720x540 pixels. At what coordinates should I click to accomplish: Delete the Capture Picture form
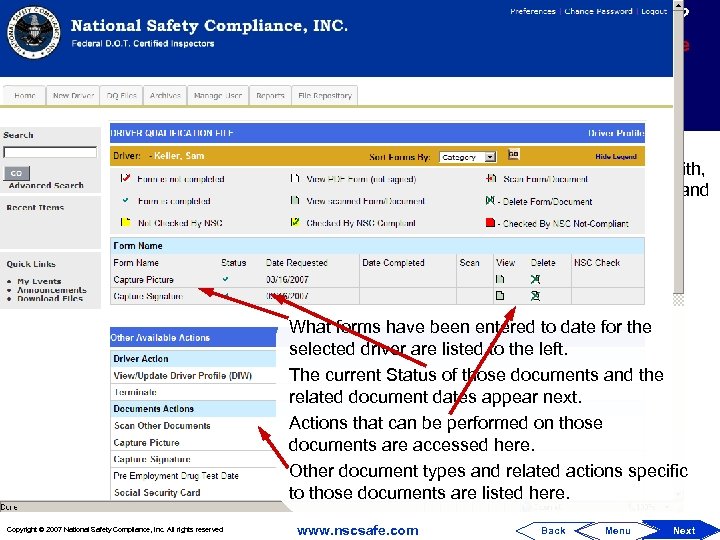pyautogui.click(x=535, y=279)
